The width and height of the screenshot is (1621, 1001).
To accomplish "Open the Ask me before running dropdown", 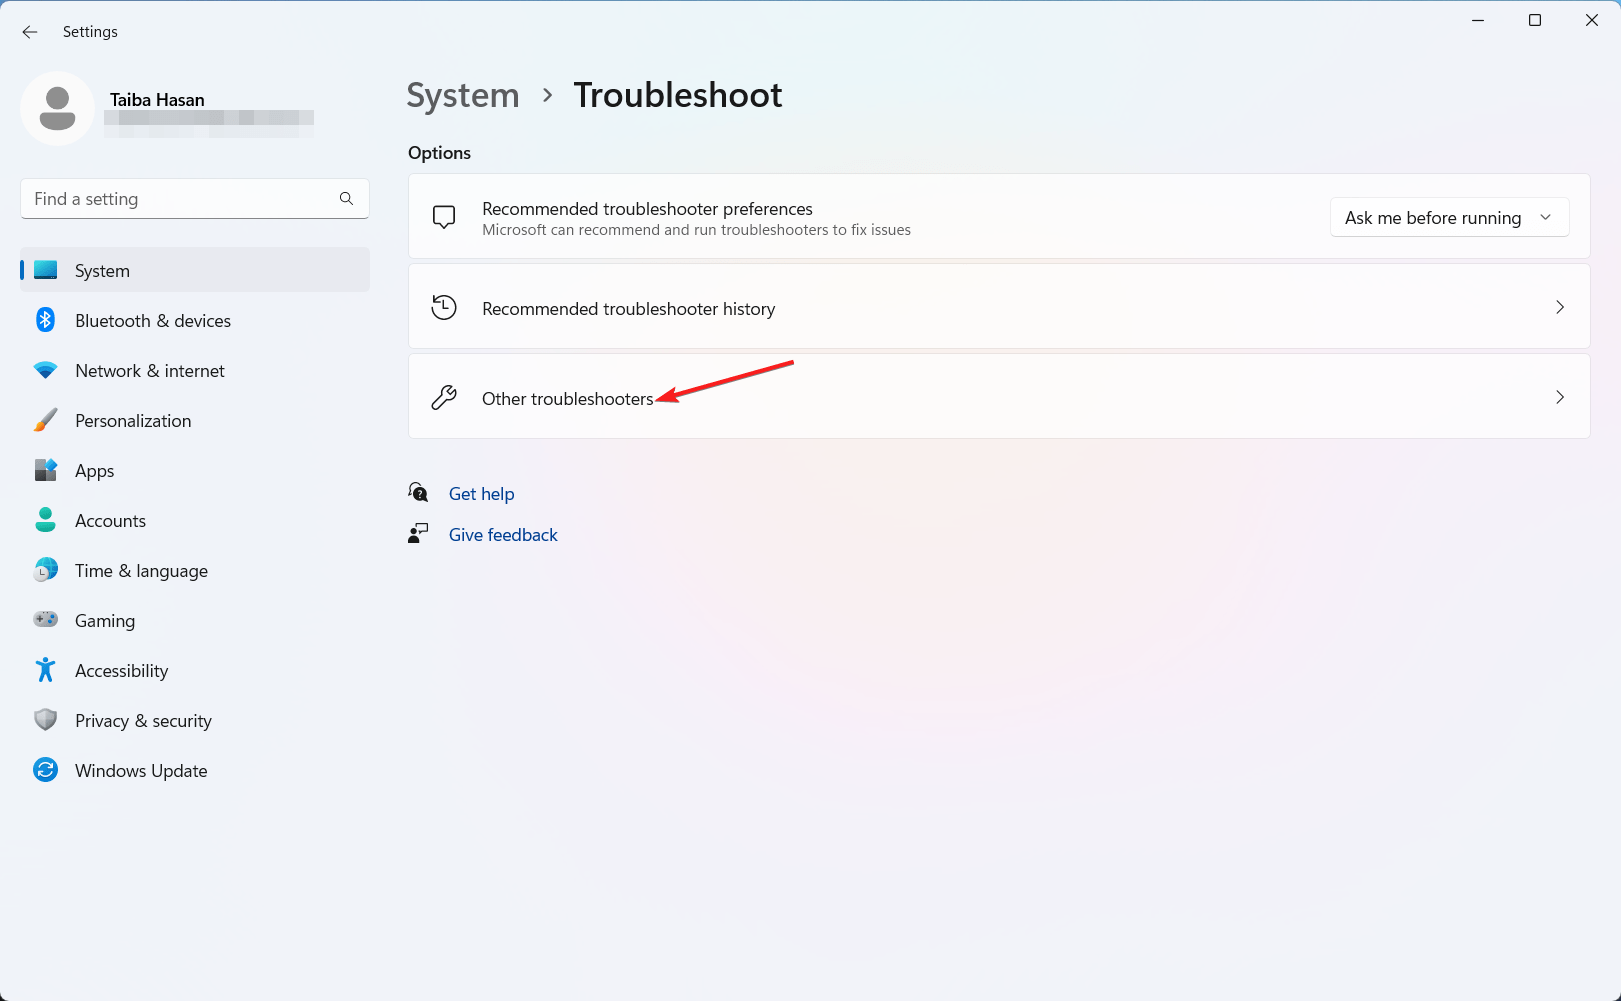I will coord(1449,217).
